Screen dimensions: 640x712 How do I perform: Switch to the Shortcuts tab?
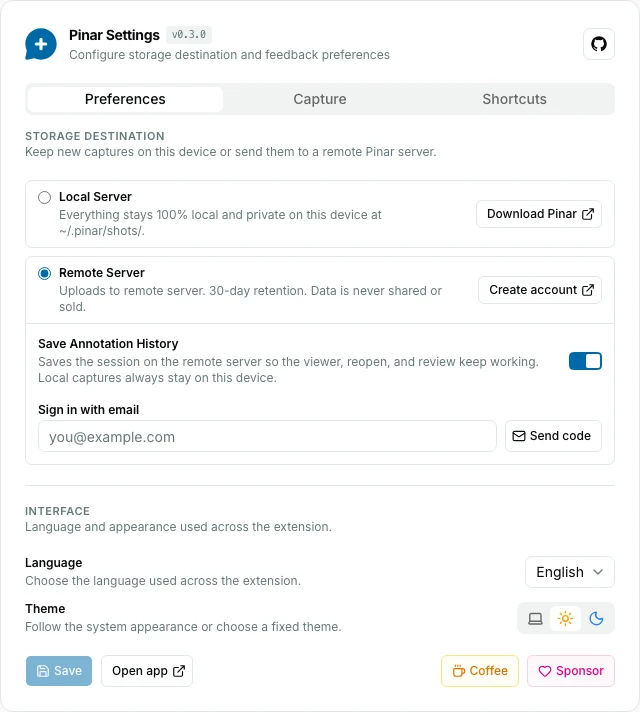[x=514, y=99]
